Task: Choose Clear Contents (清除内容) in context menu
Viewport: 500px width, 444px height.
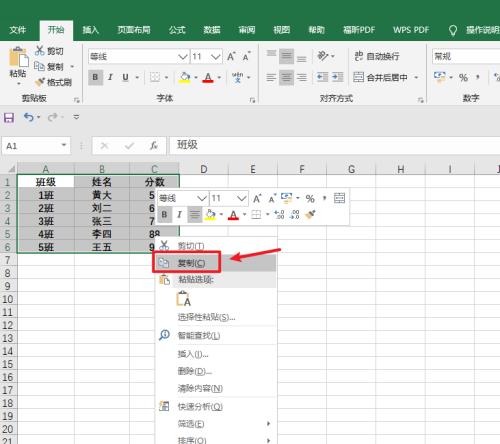Action: click(216, 388)
